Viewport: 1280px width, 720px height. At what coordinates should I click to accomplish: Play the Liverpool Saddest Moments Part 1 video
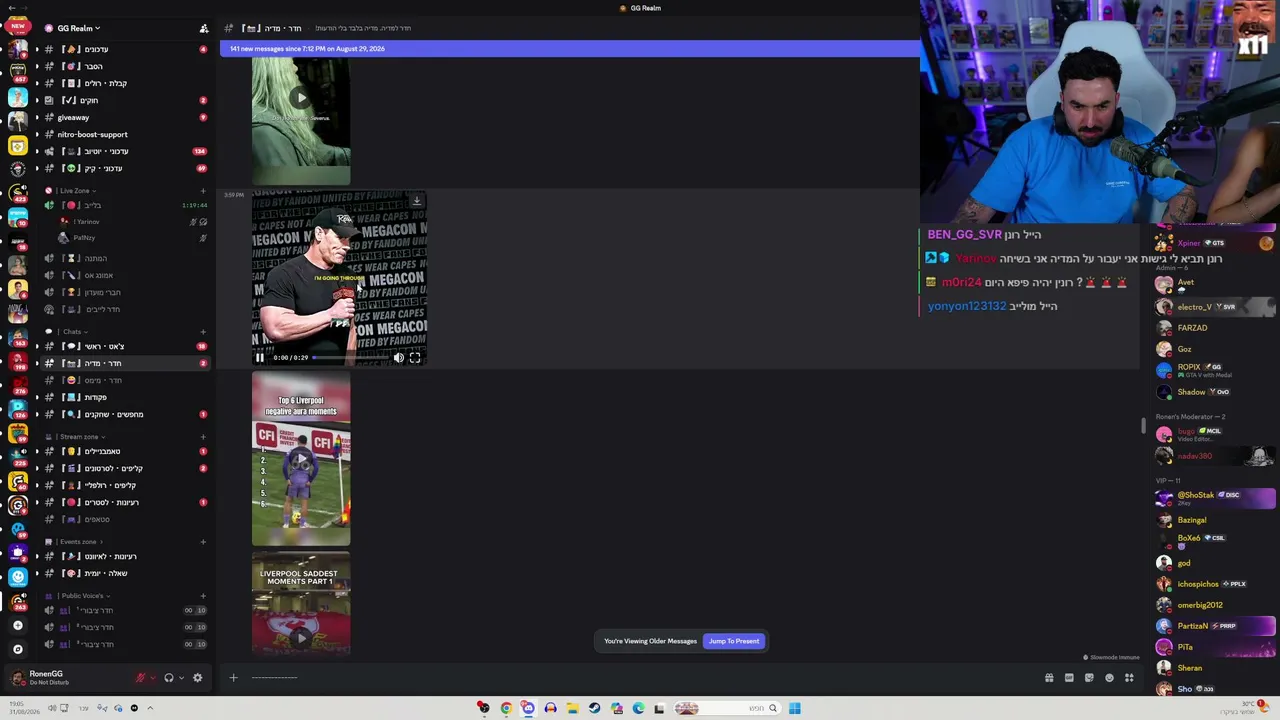click(x=301, y=637)
